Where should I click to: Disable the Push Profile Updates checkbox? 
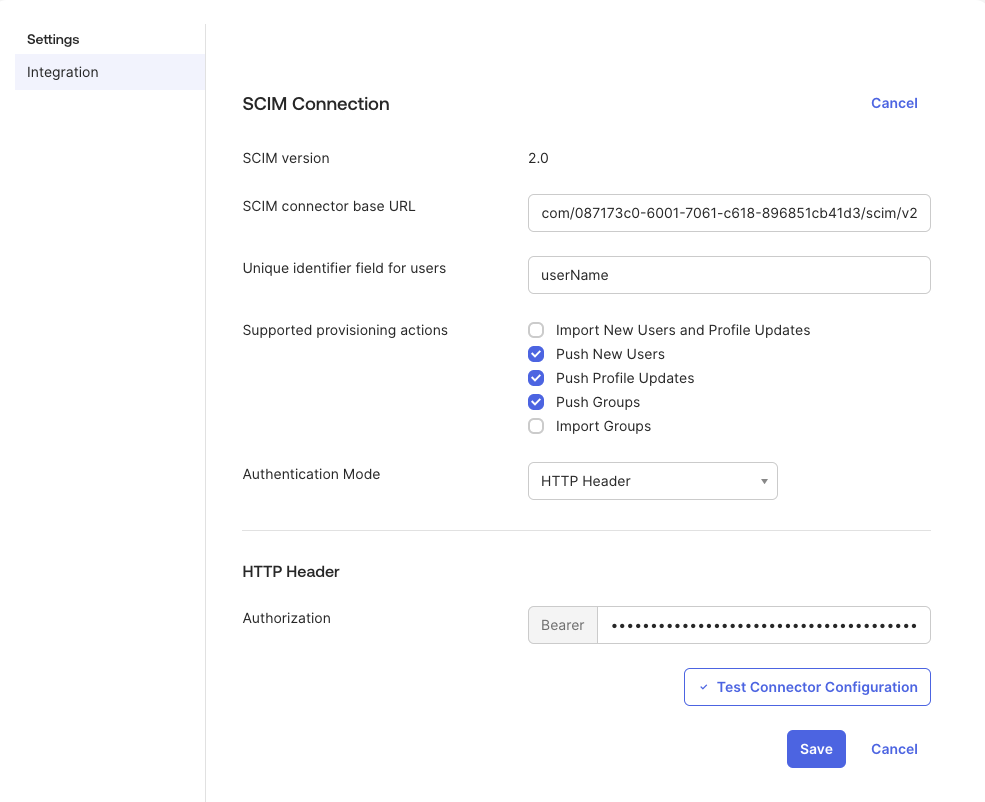pyautogui.click(x=536, y=378)
